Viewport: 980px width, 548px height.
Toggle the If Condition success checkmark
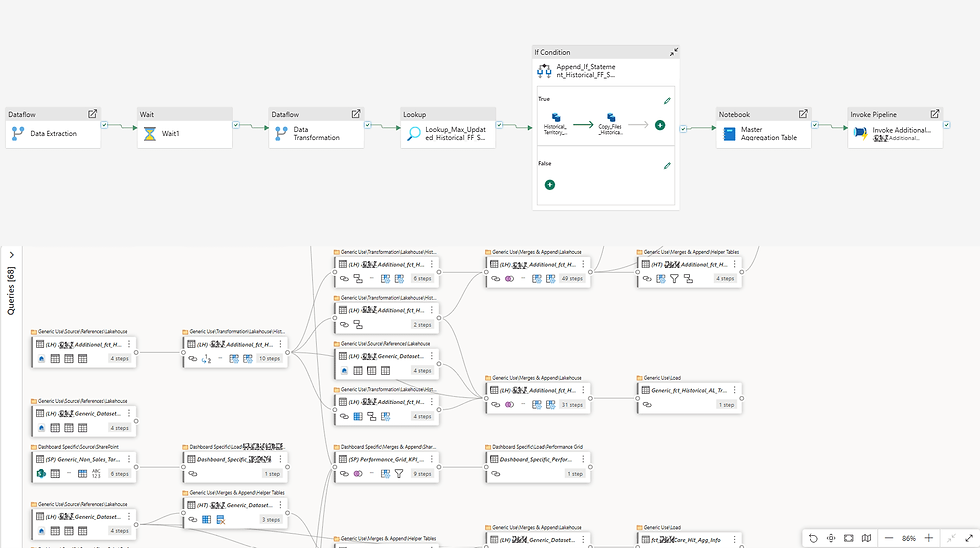pos(683,129)
